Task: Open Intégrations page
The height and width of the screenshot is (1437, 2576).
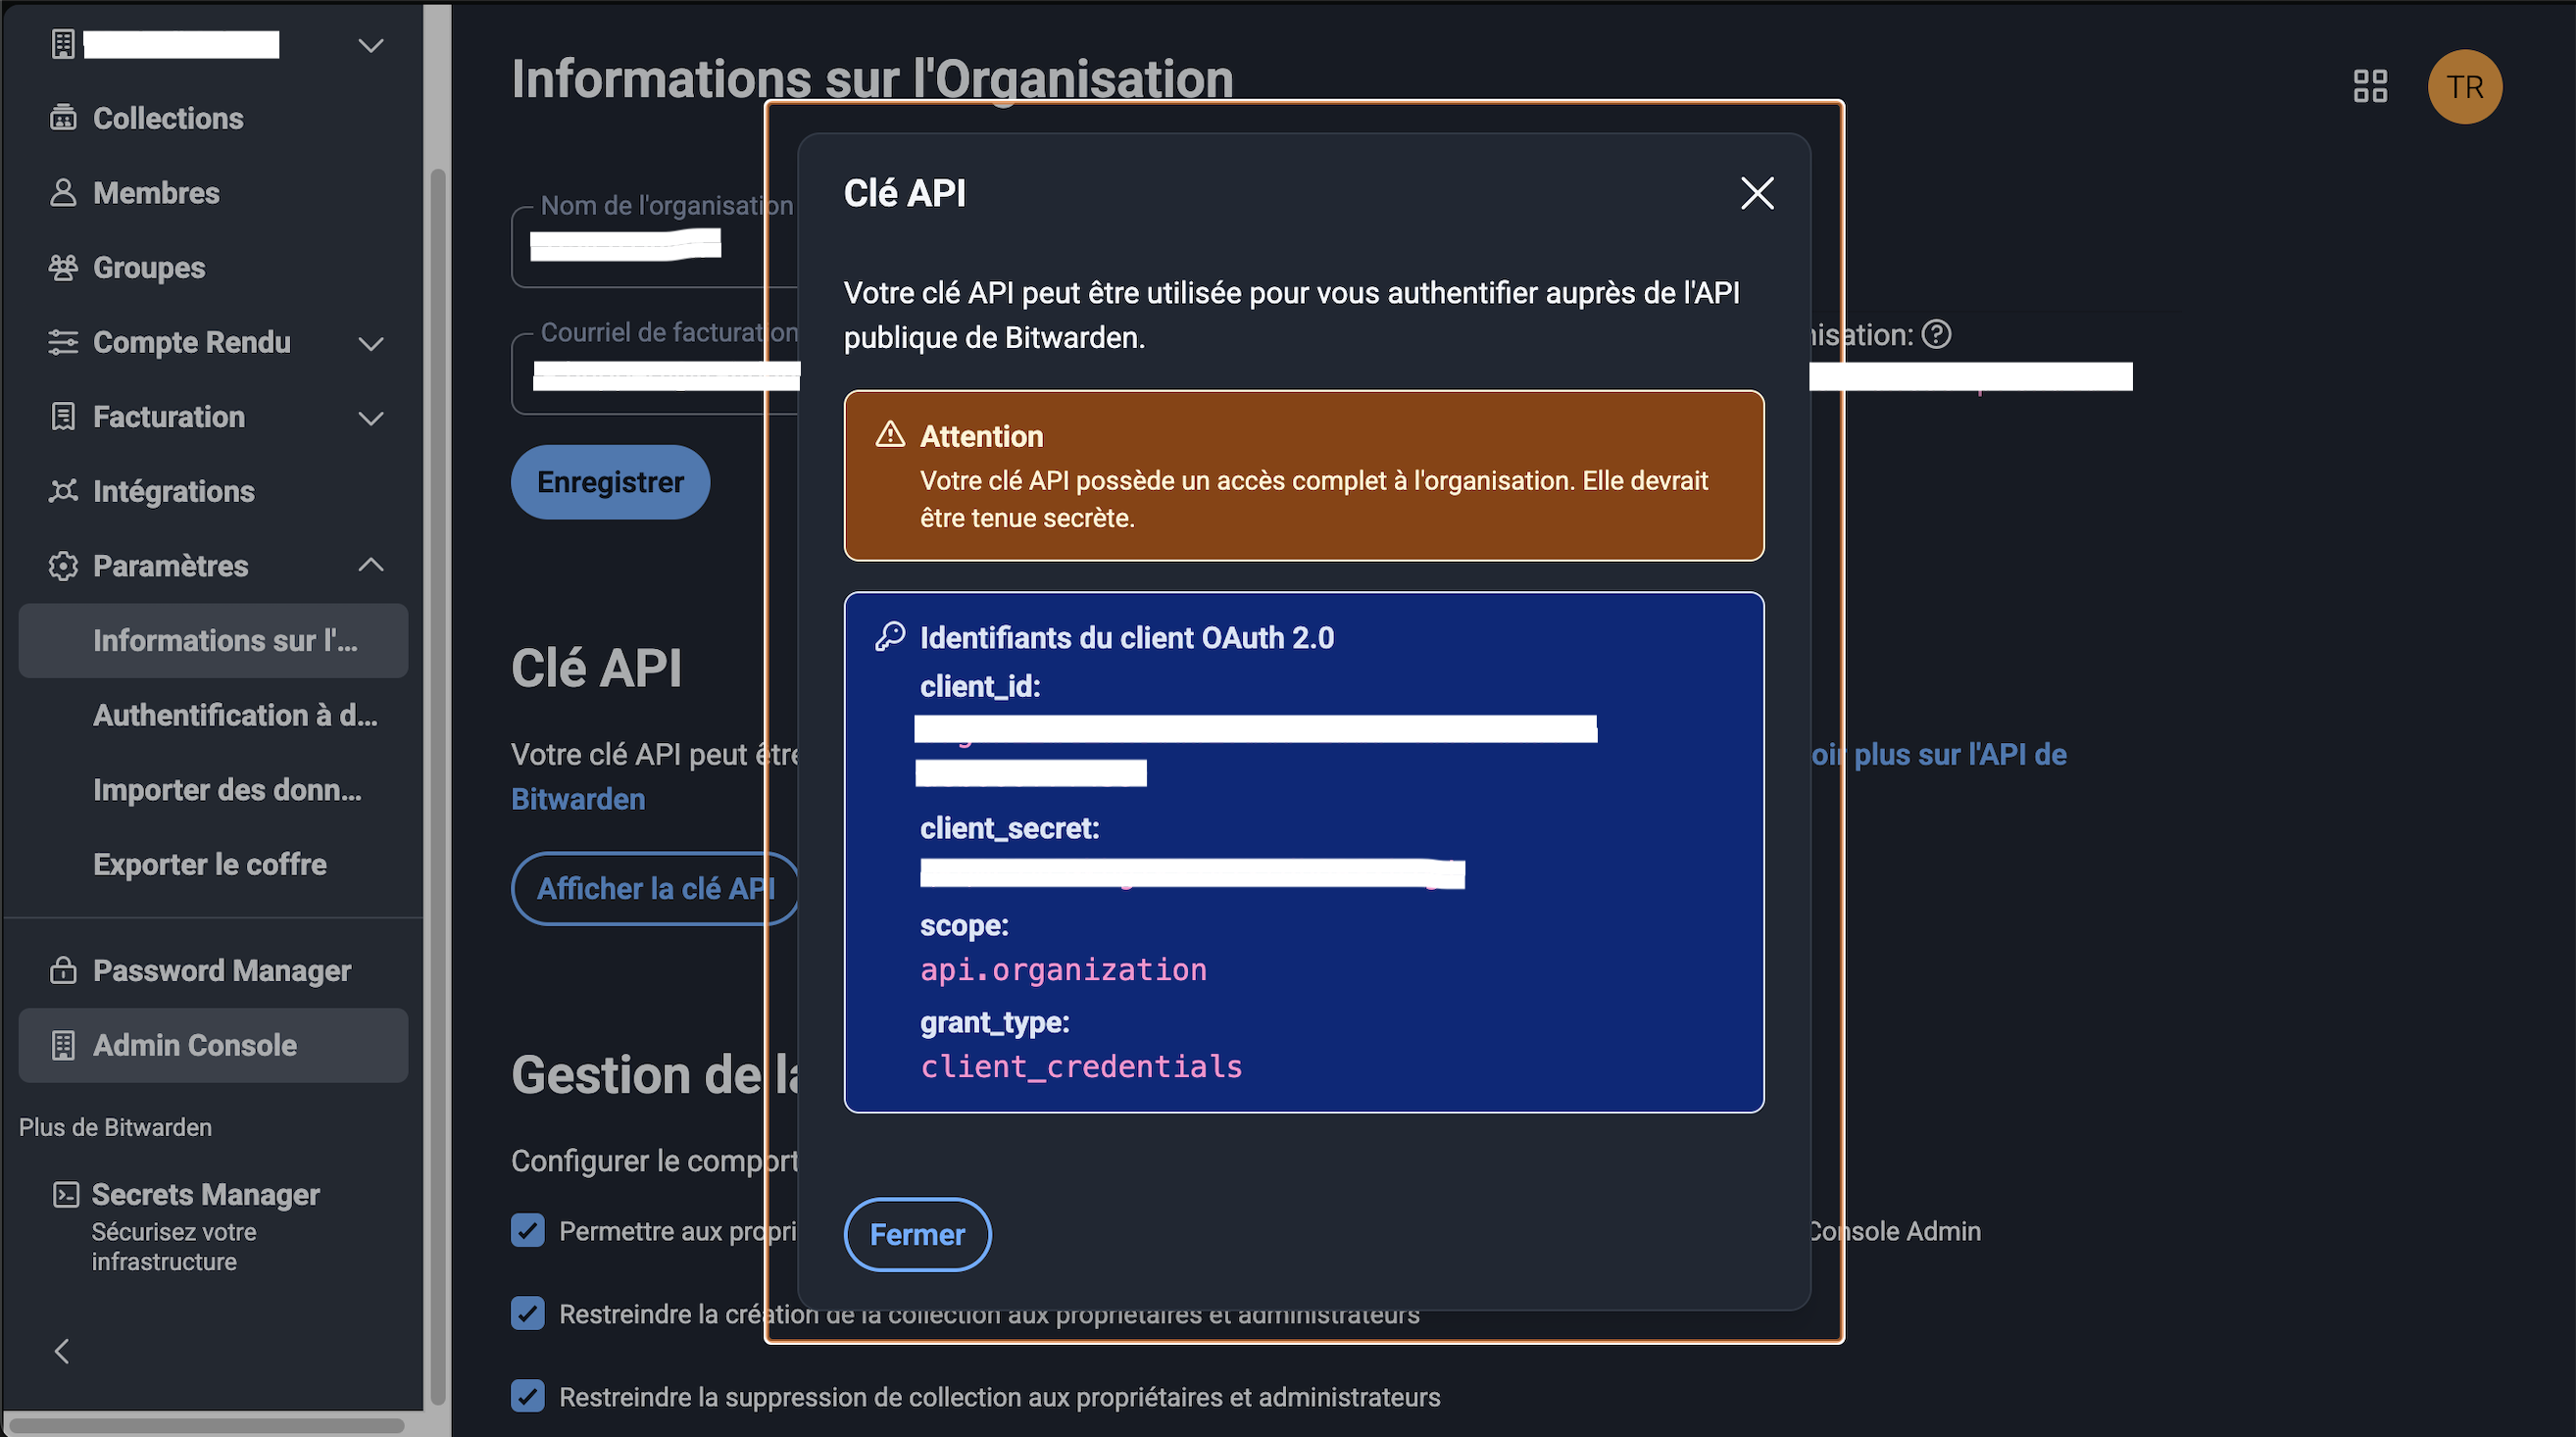Action: coord(174,491)
